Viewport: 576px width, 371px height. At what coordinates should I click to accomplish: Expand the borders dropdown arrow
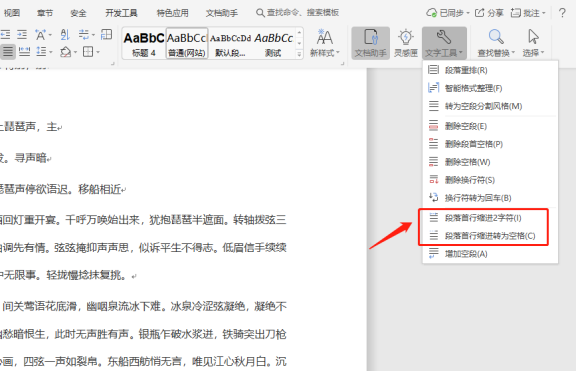click(98, 53)
